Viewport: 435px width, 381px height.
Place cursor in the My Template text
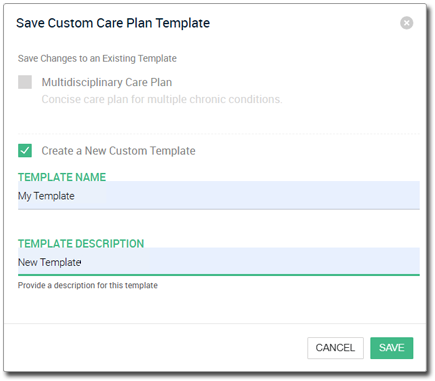[46, 196]
